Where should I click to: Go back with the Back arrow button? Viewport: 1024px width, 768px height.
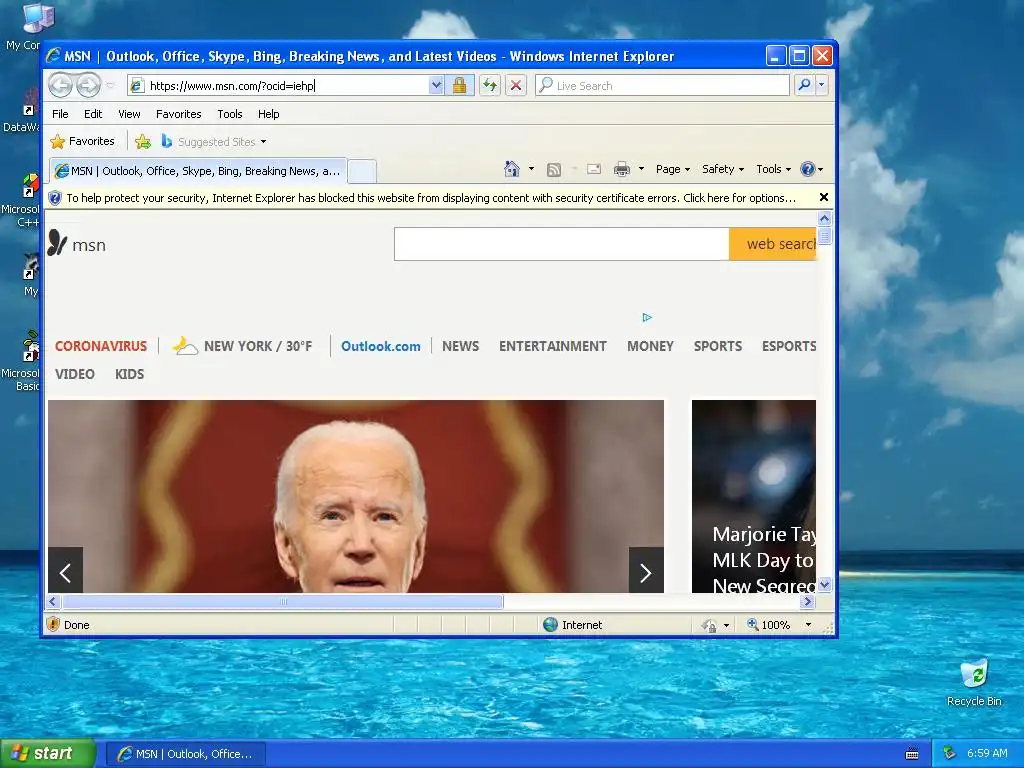[x=61, y=85]
